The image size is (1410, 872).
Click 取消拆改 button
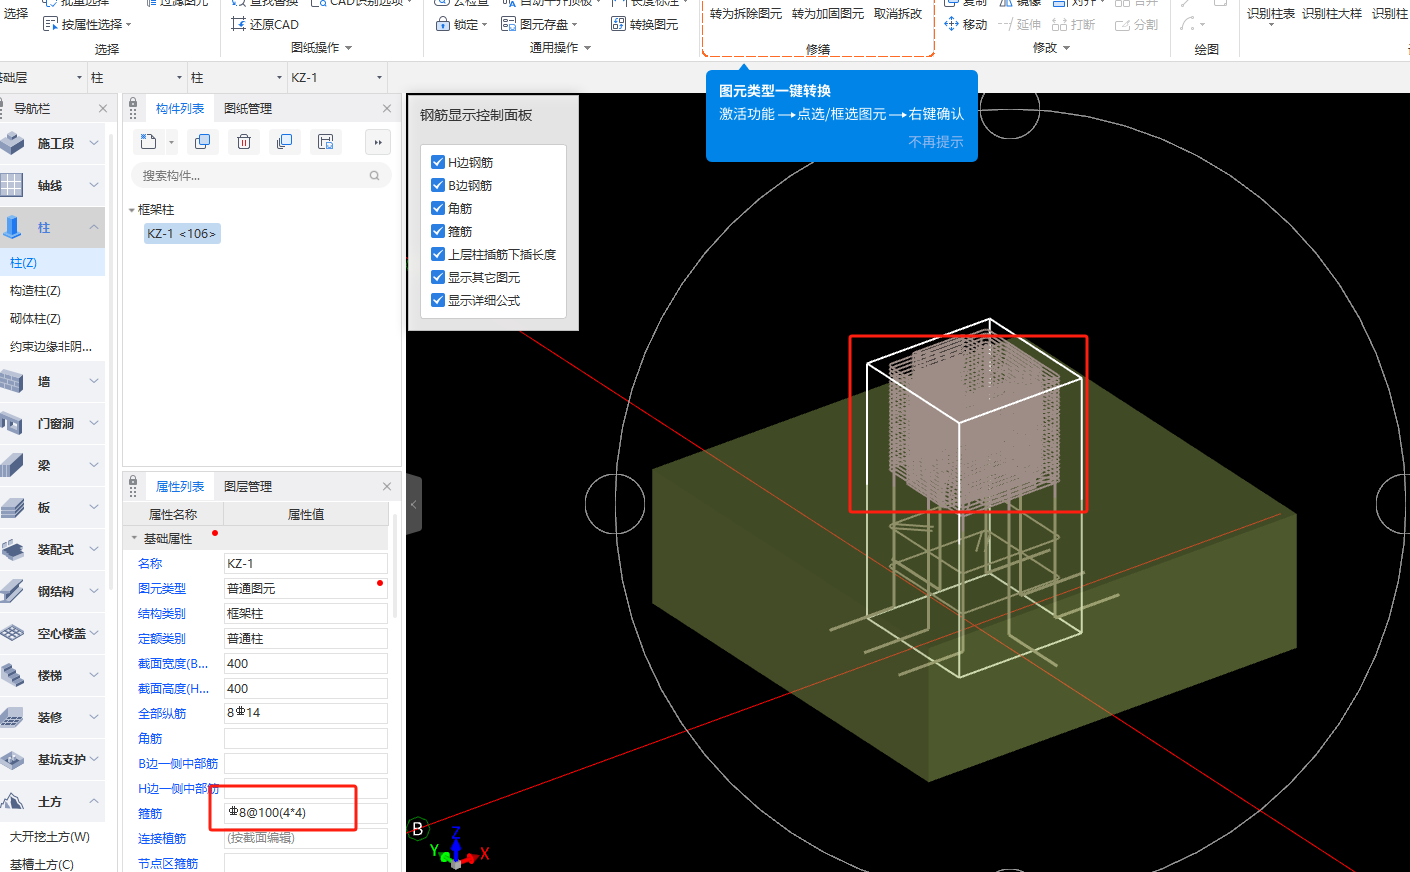[898, 14]
